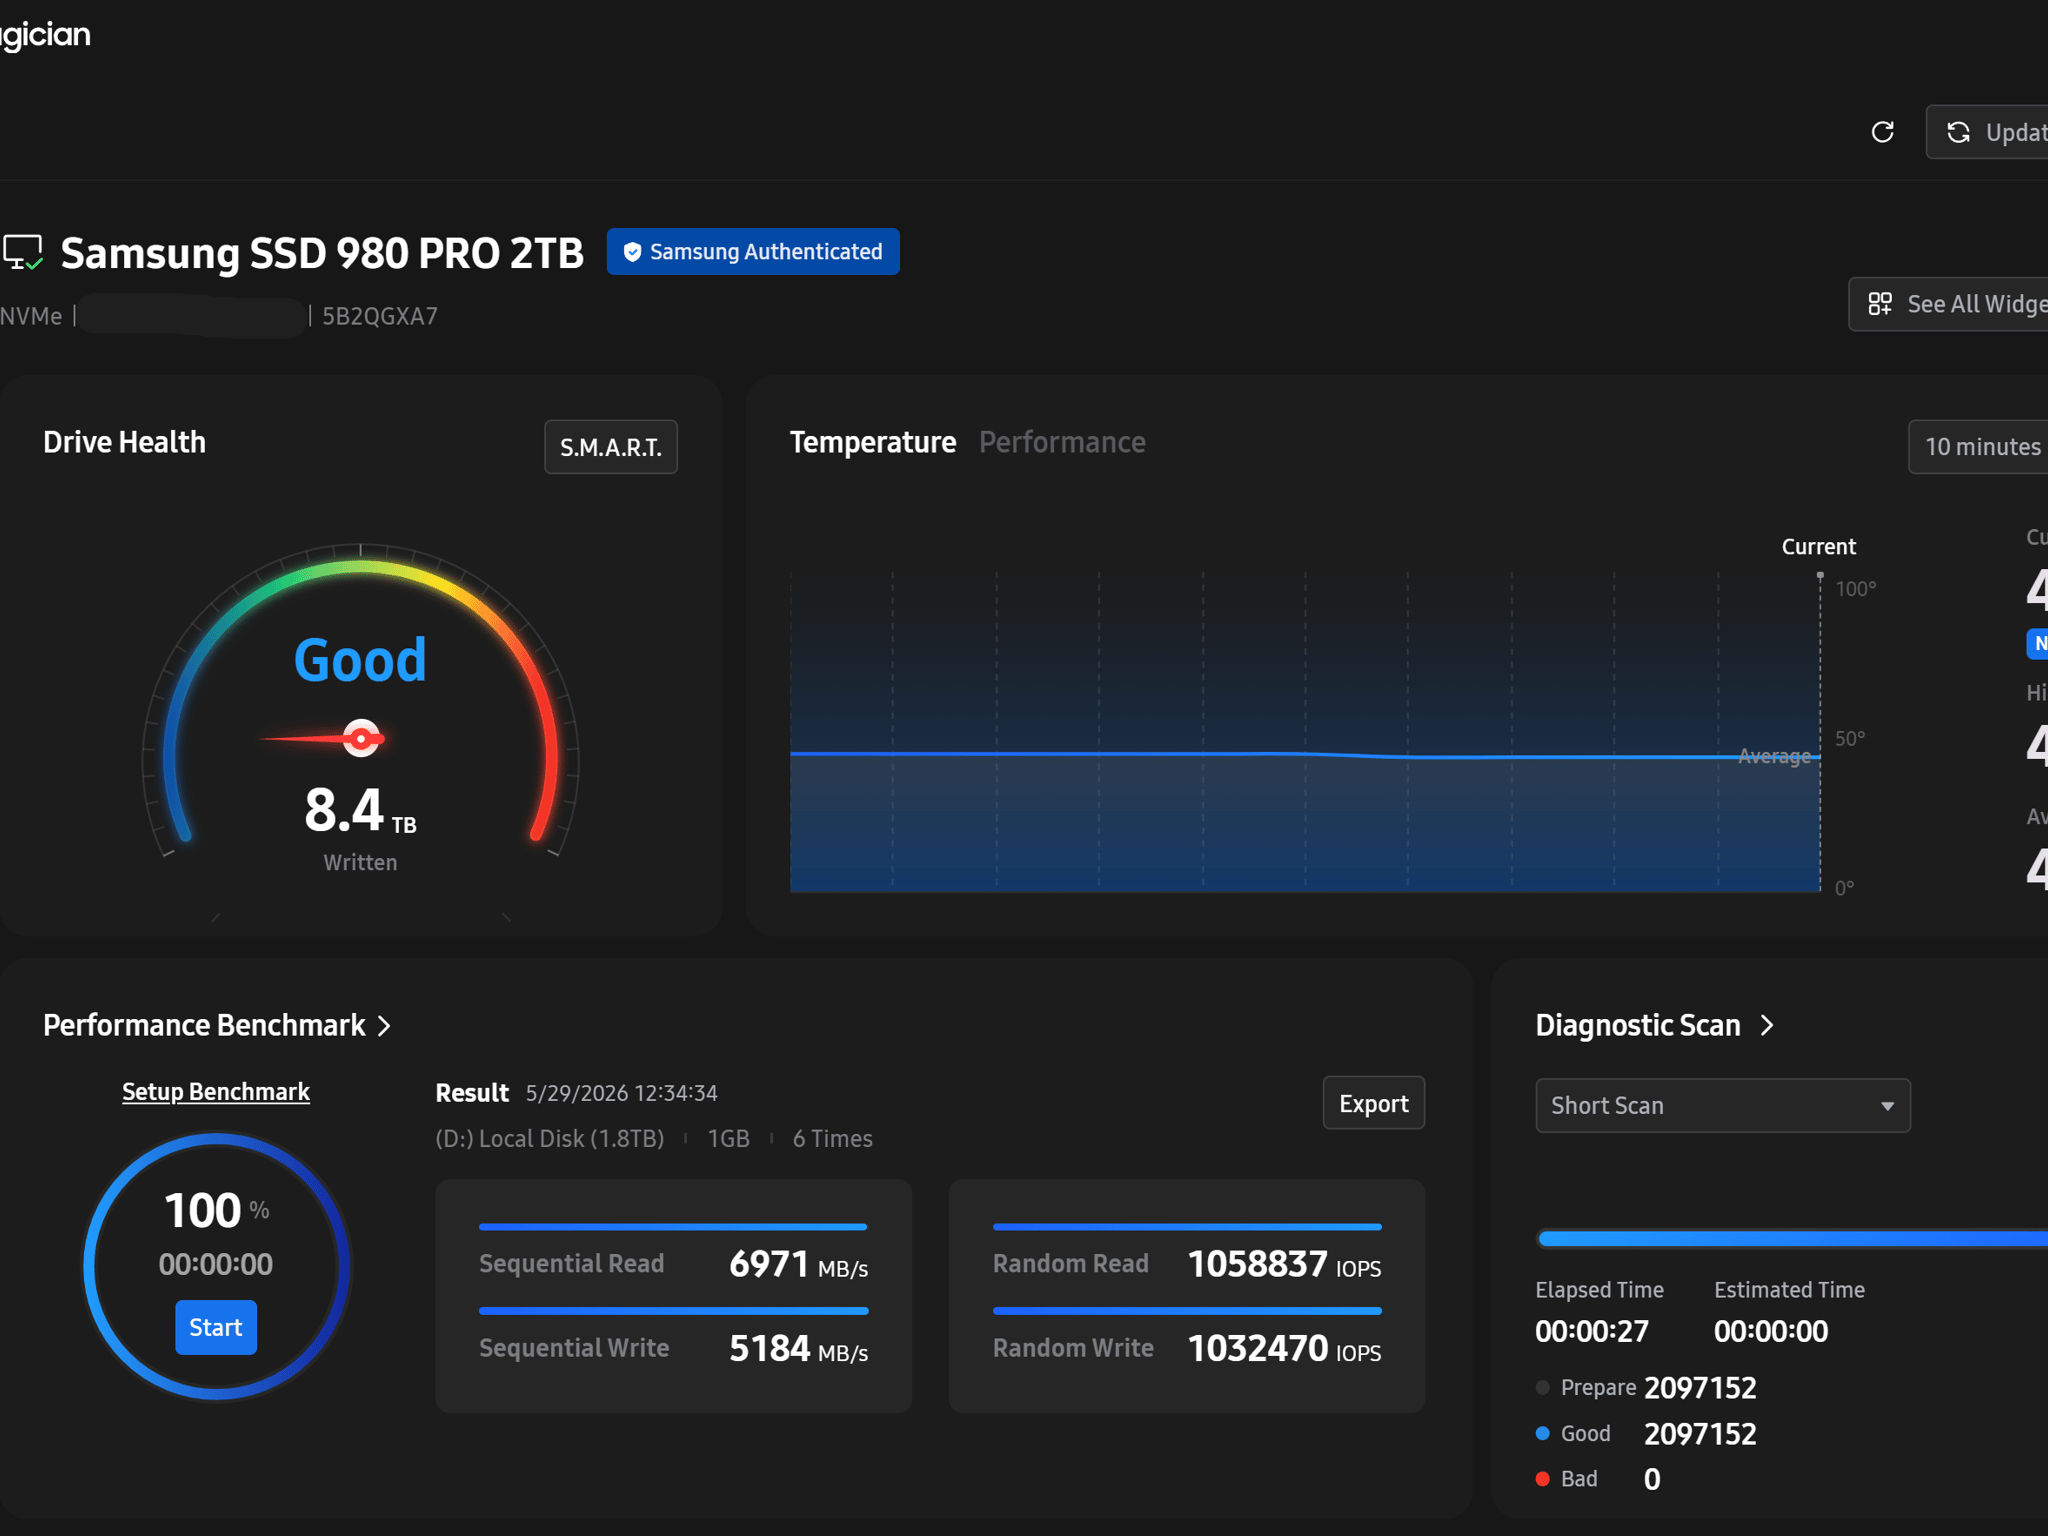Start the performance benchmark
The image size is (2048, 1536).
tap(216, 1327)
